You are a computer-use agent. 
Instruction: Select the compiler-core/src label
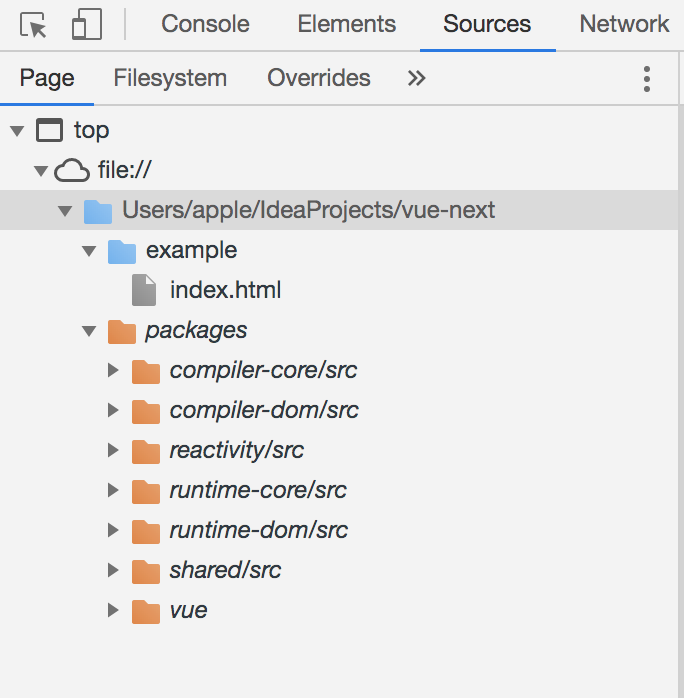click(x=263, y=370)
